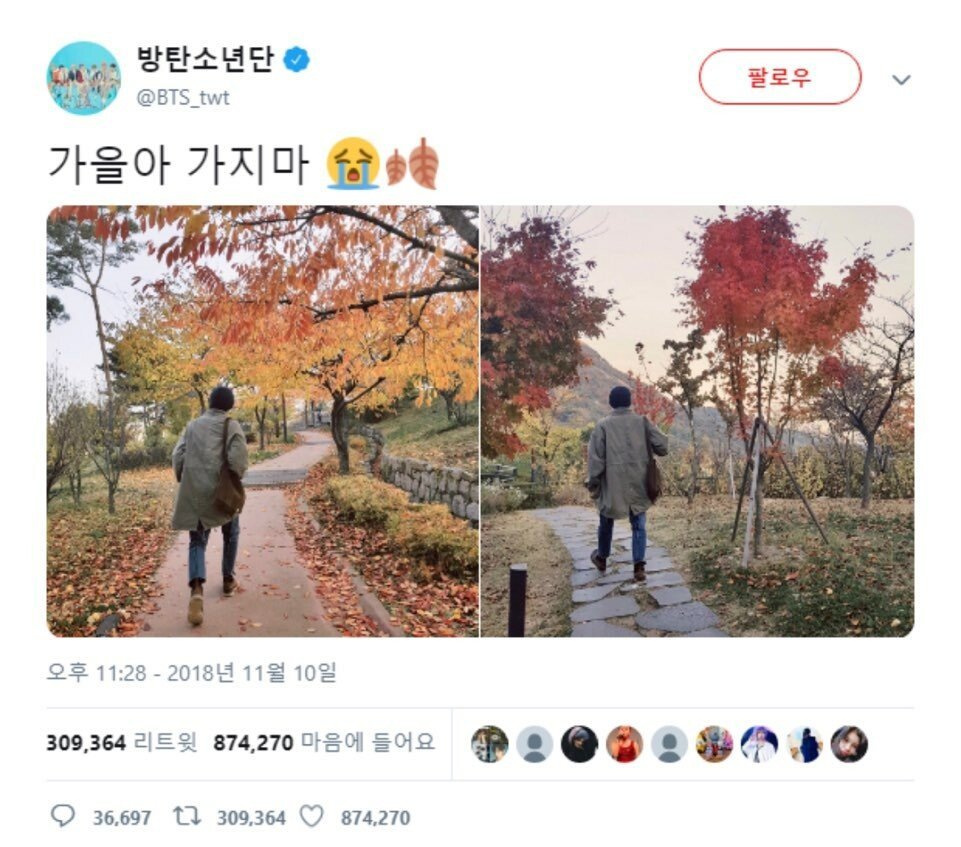Open the first liker's avatar
Viewport: 961px width, 847px height.
tap(490, 744)
